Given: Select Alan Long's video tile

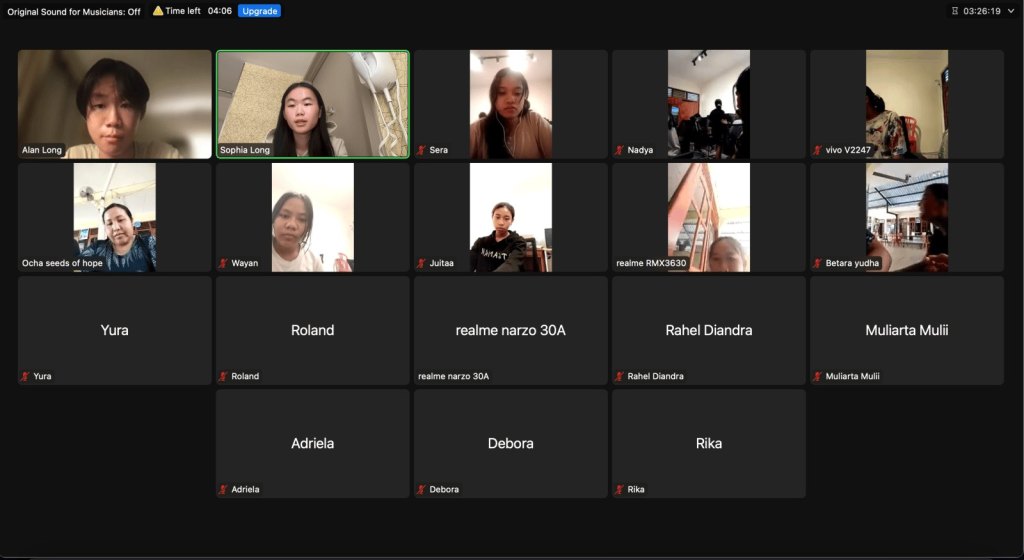Looking at the screenshot, I should point(115,104).
